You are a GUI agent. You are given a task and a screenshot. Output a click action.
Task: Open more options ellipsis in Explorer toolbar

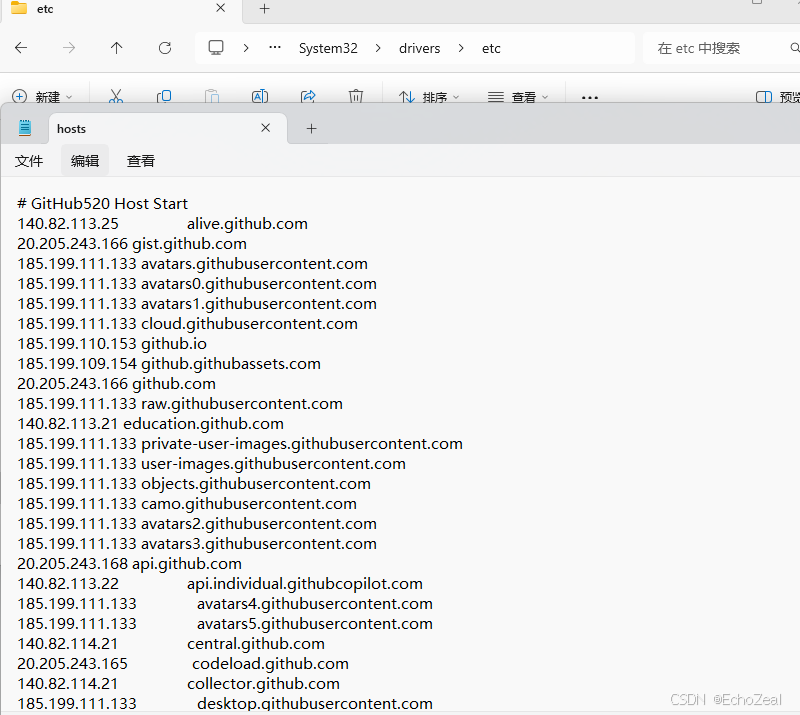[x=590, y=97]
